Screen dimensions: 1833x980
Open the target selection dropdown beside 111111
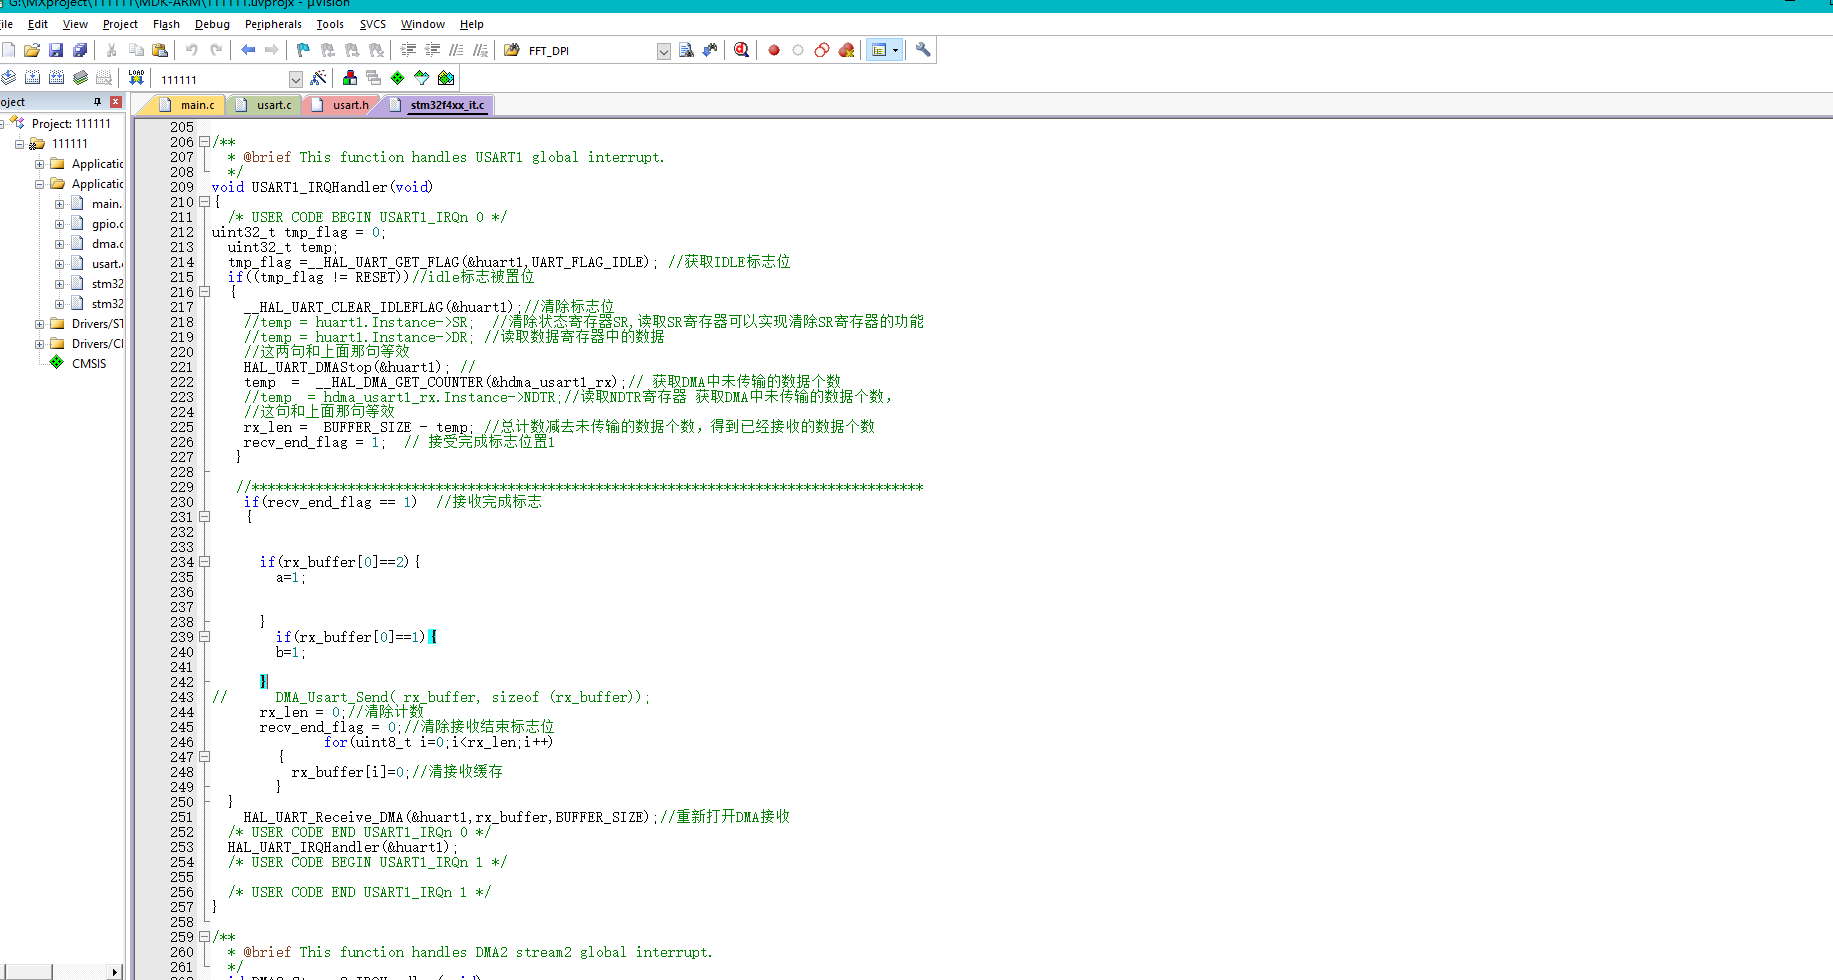point(295,78)
